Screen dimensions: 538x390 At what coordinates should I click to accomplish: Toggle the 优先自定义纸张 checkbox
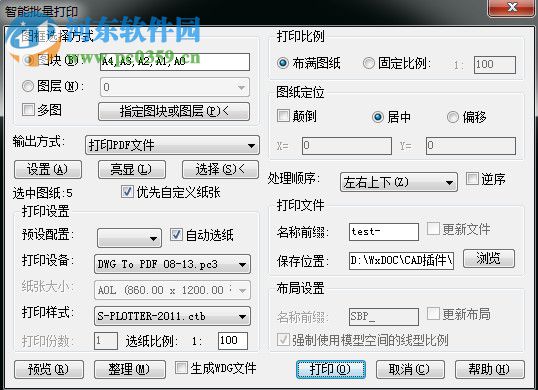pyautogui.click(x=127, y=191)
